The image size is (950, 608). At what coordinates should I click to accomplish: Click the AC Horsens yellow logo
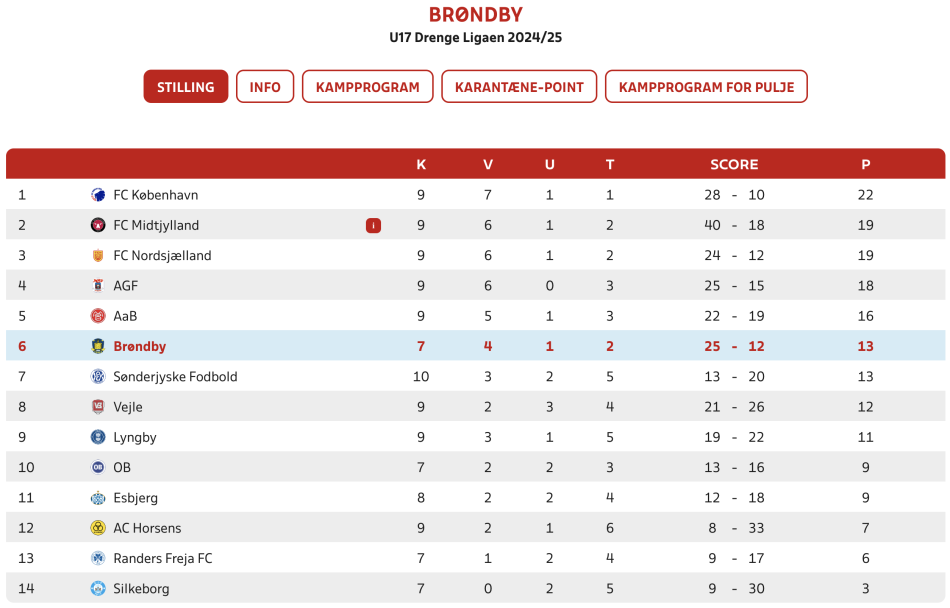pos(98,528)
